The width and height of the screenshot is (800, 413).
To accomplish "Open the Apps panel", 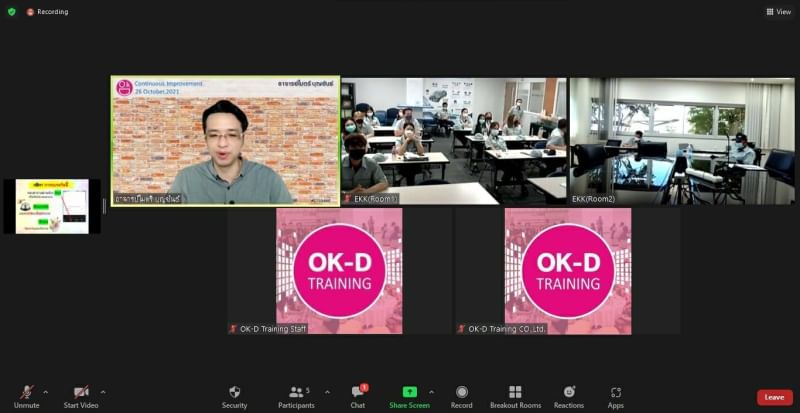I will coord(616,397).
